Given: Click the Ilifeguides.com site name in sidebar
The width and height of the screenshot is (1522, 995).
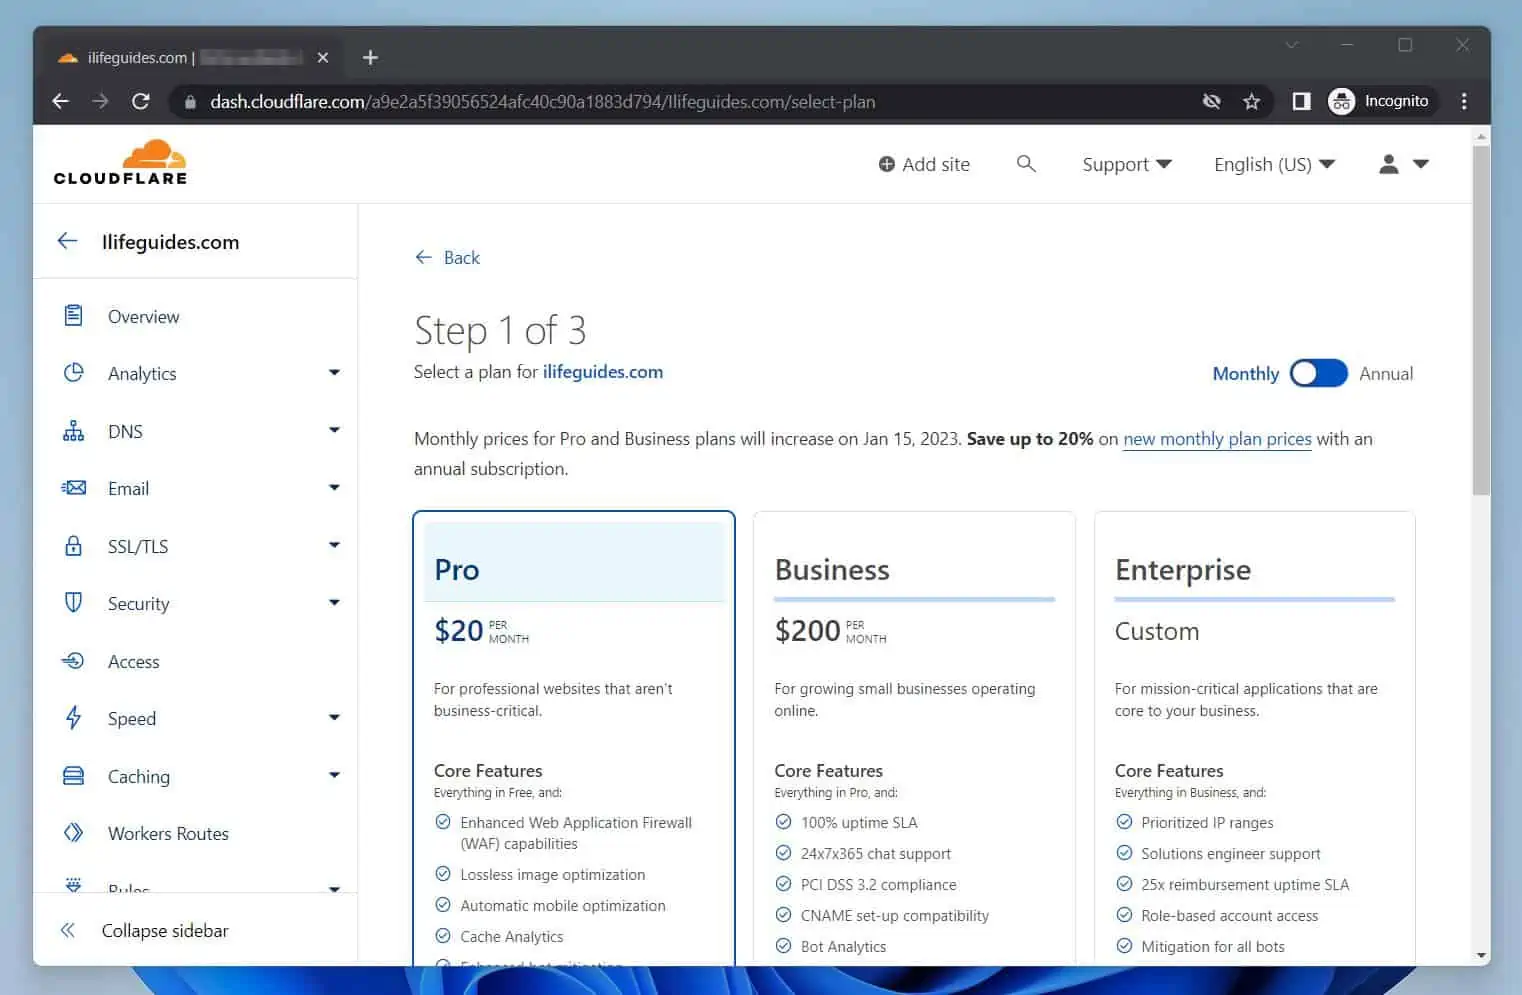Looking at the screenshot, I should pyautogui.click(x=170, y=241).
